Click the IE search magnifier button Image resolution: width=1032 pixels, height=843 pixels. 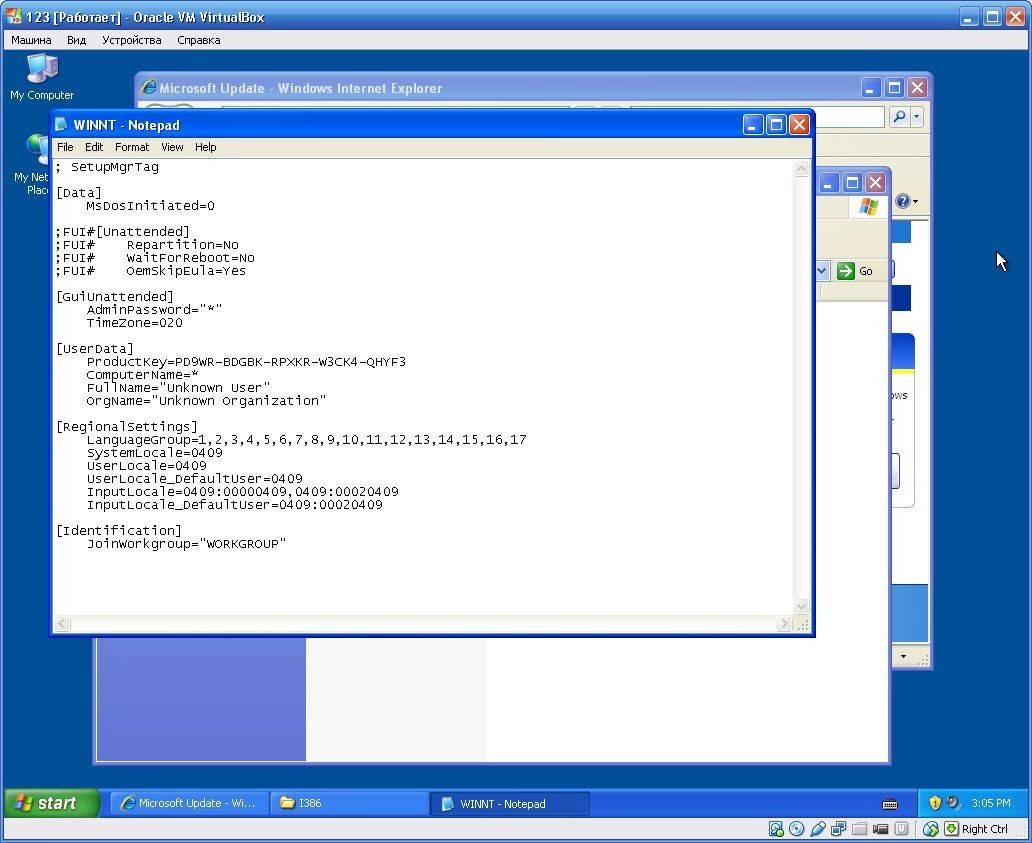tap(899, 117)
